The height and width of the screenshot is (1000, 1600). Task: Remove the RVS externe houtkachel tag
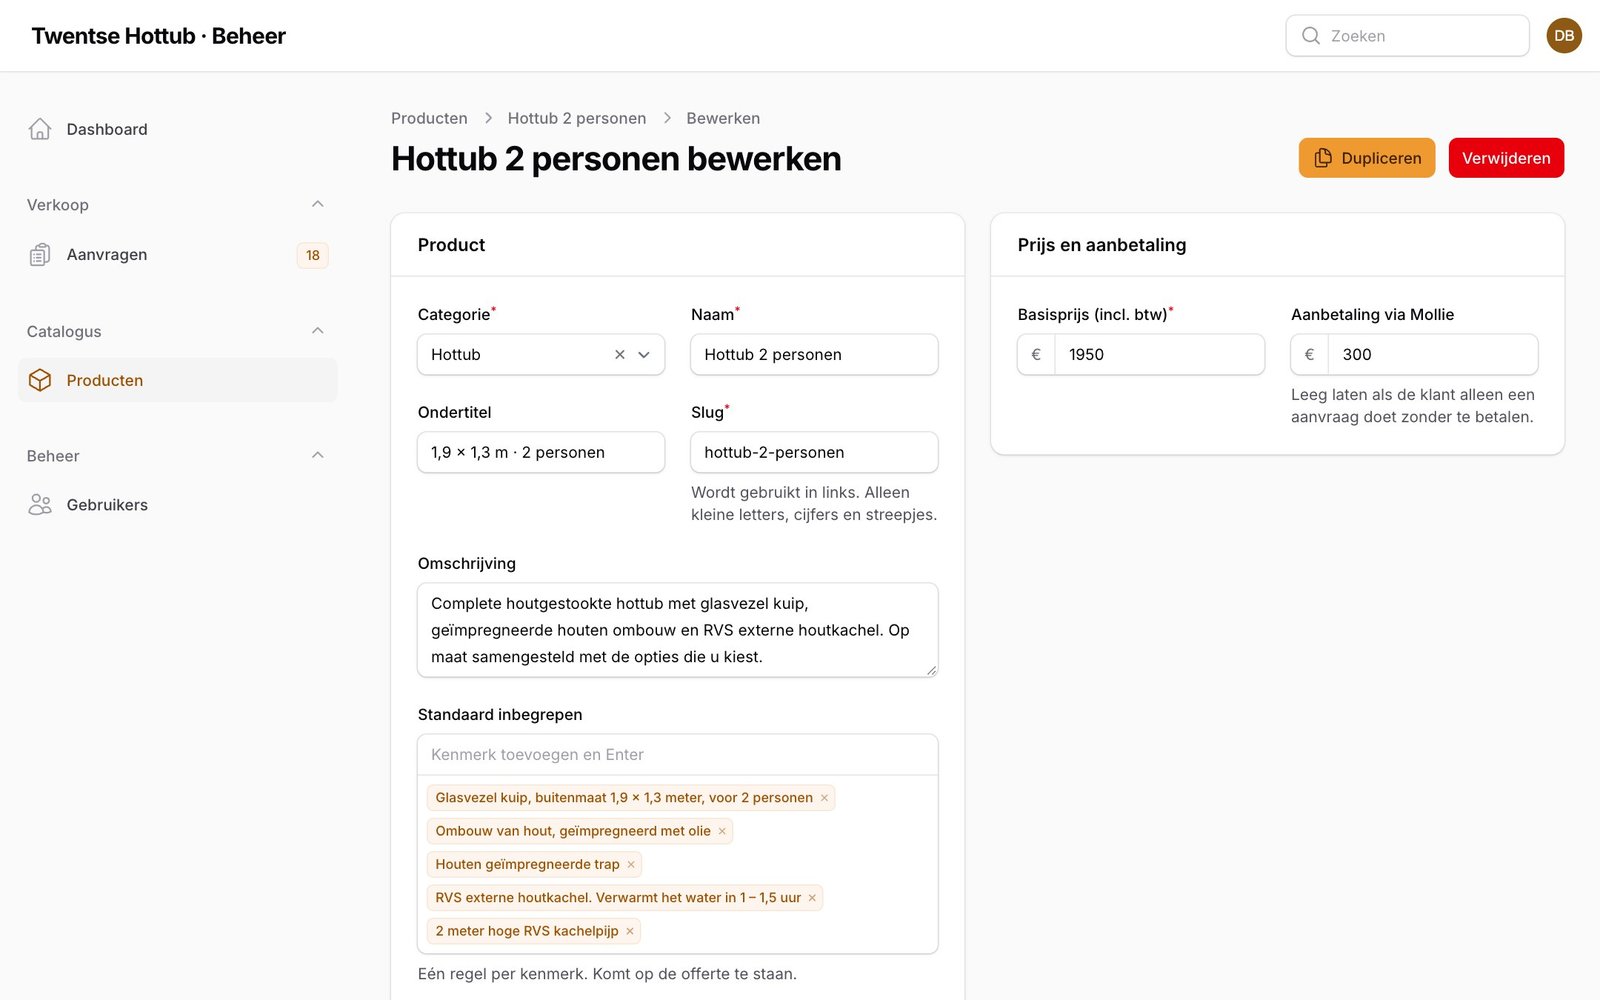[812, 898]
